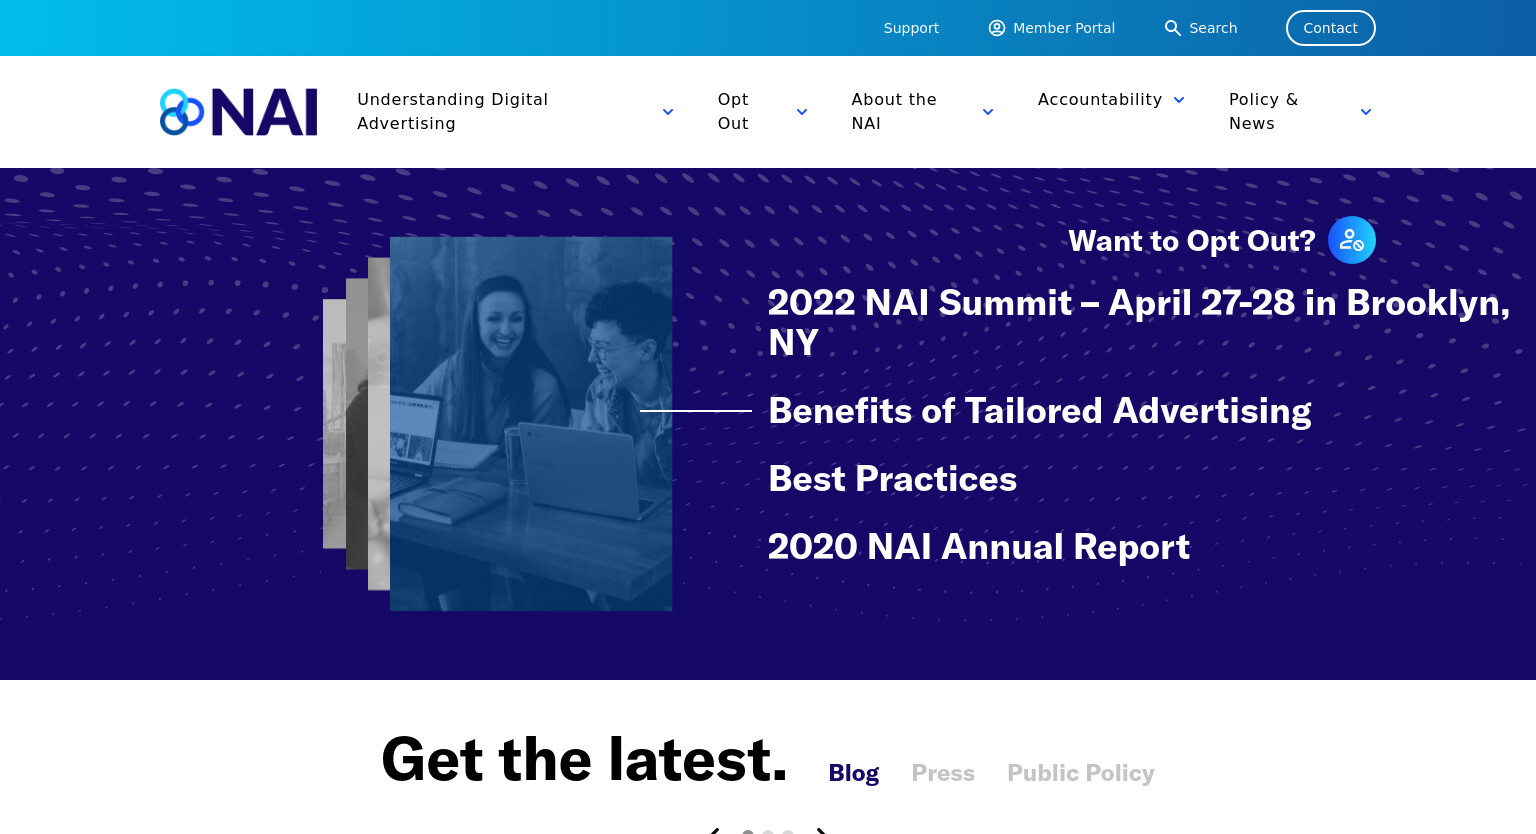1536x834 pixels.
Task: Click the Search magnifier icon
Action: click(1173, 28)
